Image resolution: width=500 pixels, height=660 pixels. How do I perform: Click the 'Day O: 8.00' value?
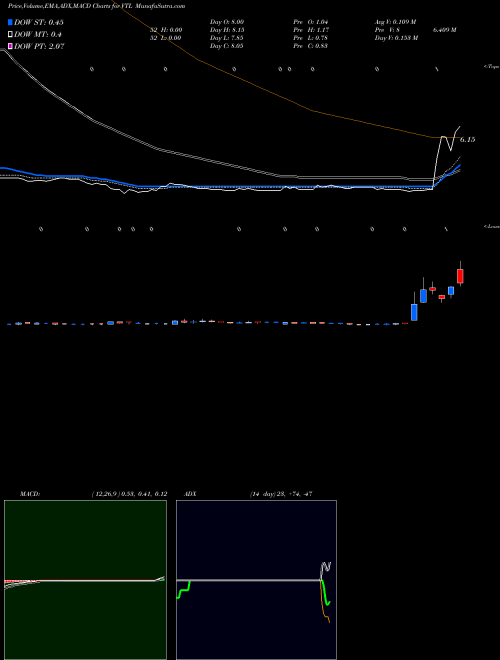(x=227, y=22)
